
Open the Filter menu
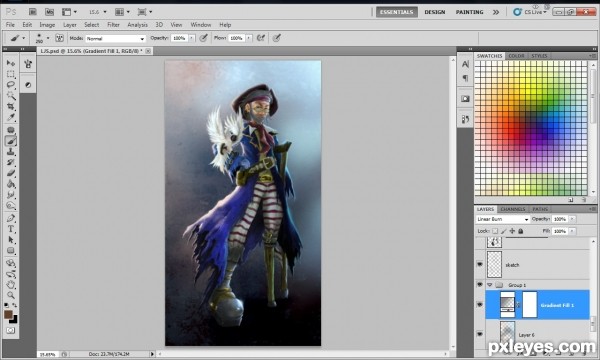pos(113,25)
